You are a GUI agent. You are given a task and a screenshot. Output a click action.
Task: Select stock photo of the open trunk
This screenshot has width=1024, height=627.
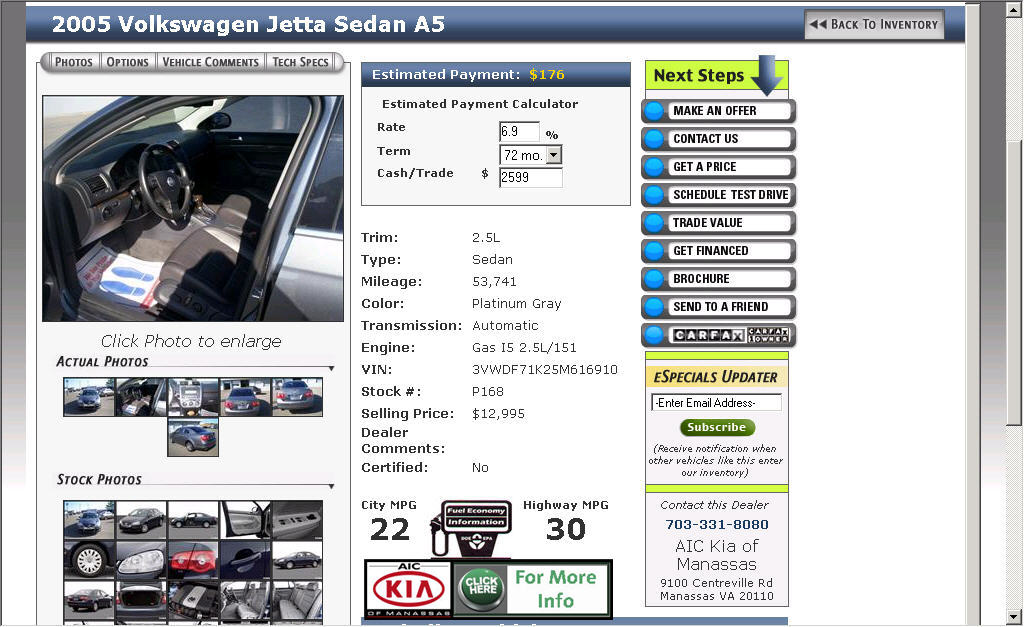(x=141, y=600)
